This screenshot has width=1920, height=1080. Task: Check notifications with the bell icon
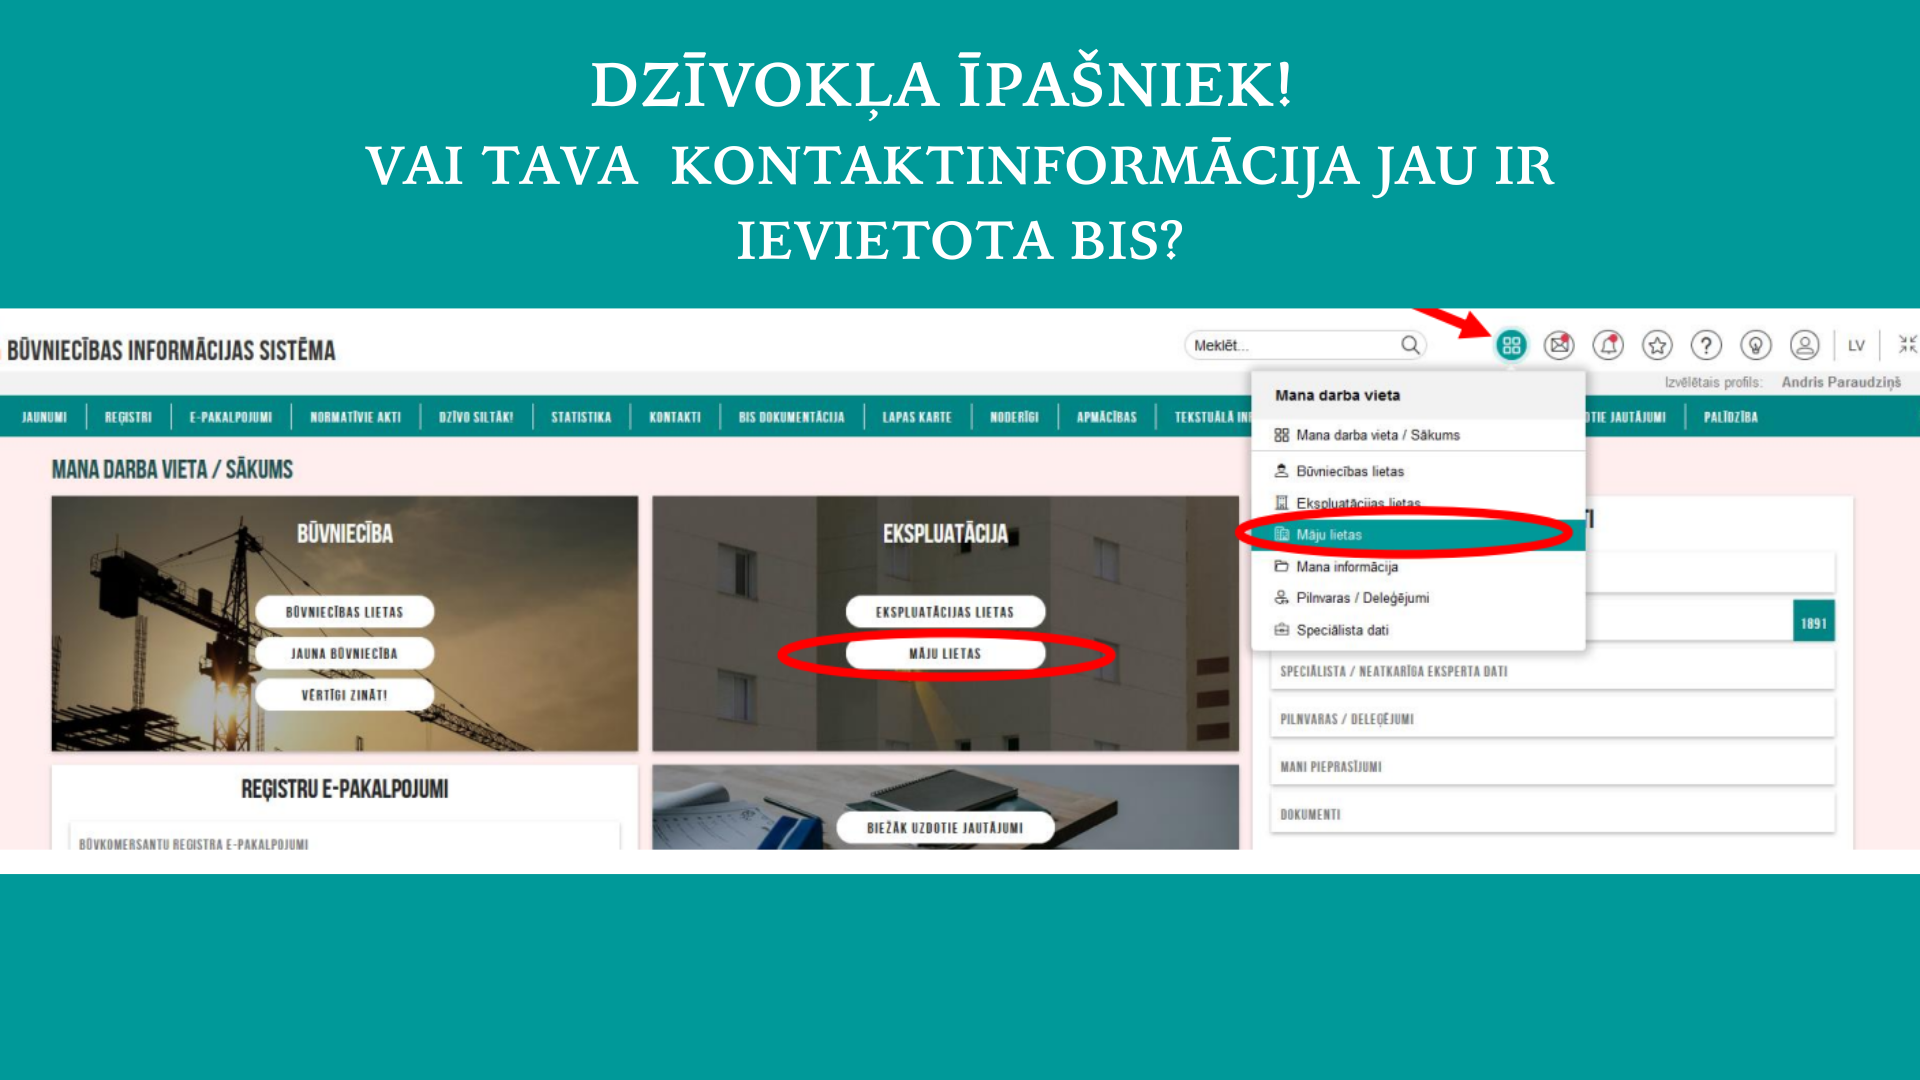[1609, 345]
